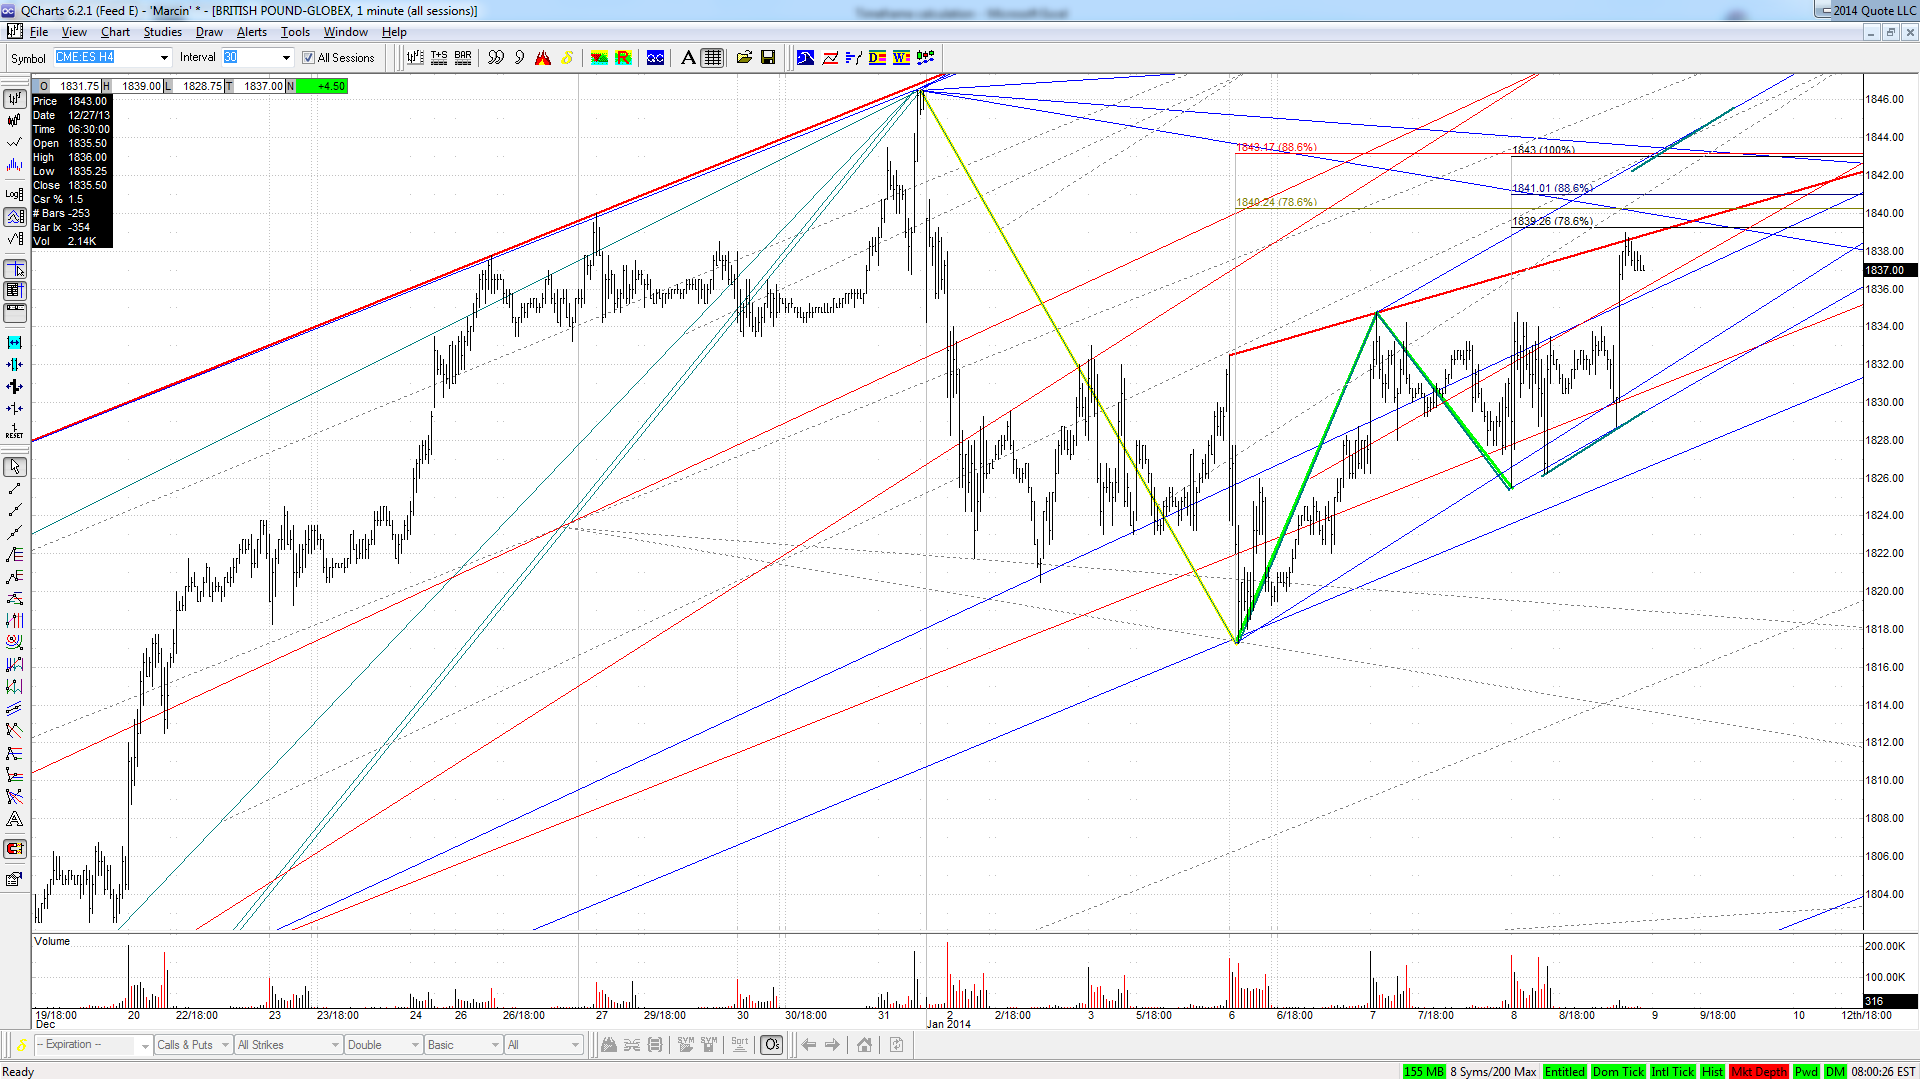Open the Symbol dropdown
Viewport: 1920px width, 1080px height.
(164, 58)
